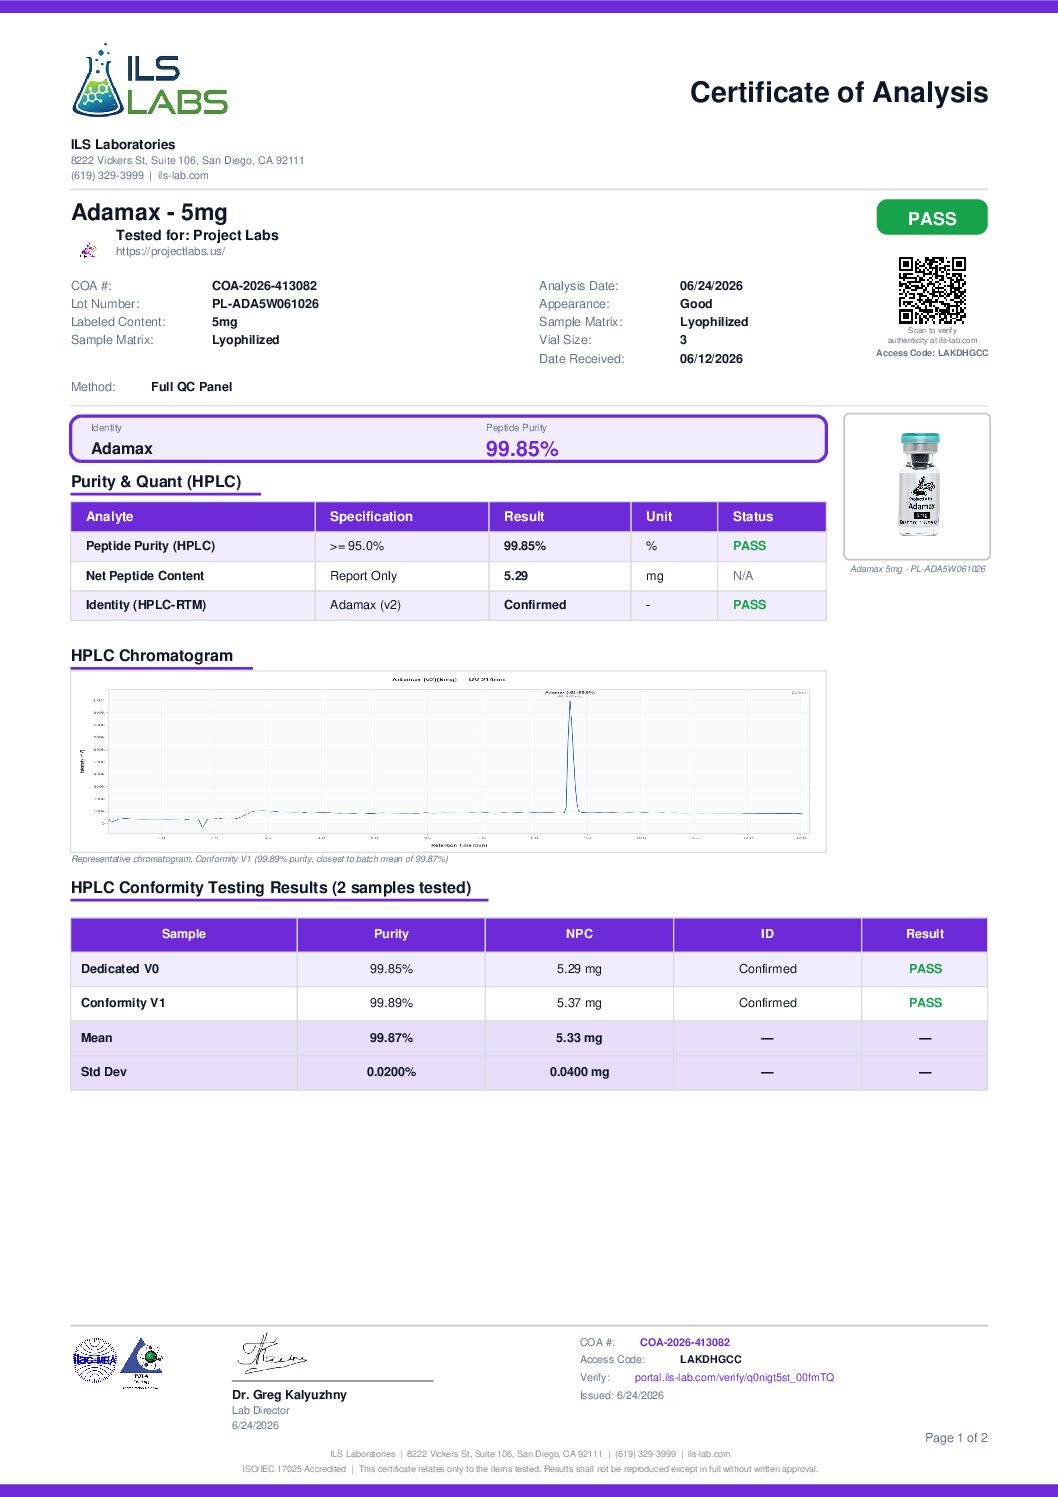Viewport: 1058px width, 1497px height.
Task: Select the 99.89% purity cell
Action: tap(391, 1003)
